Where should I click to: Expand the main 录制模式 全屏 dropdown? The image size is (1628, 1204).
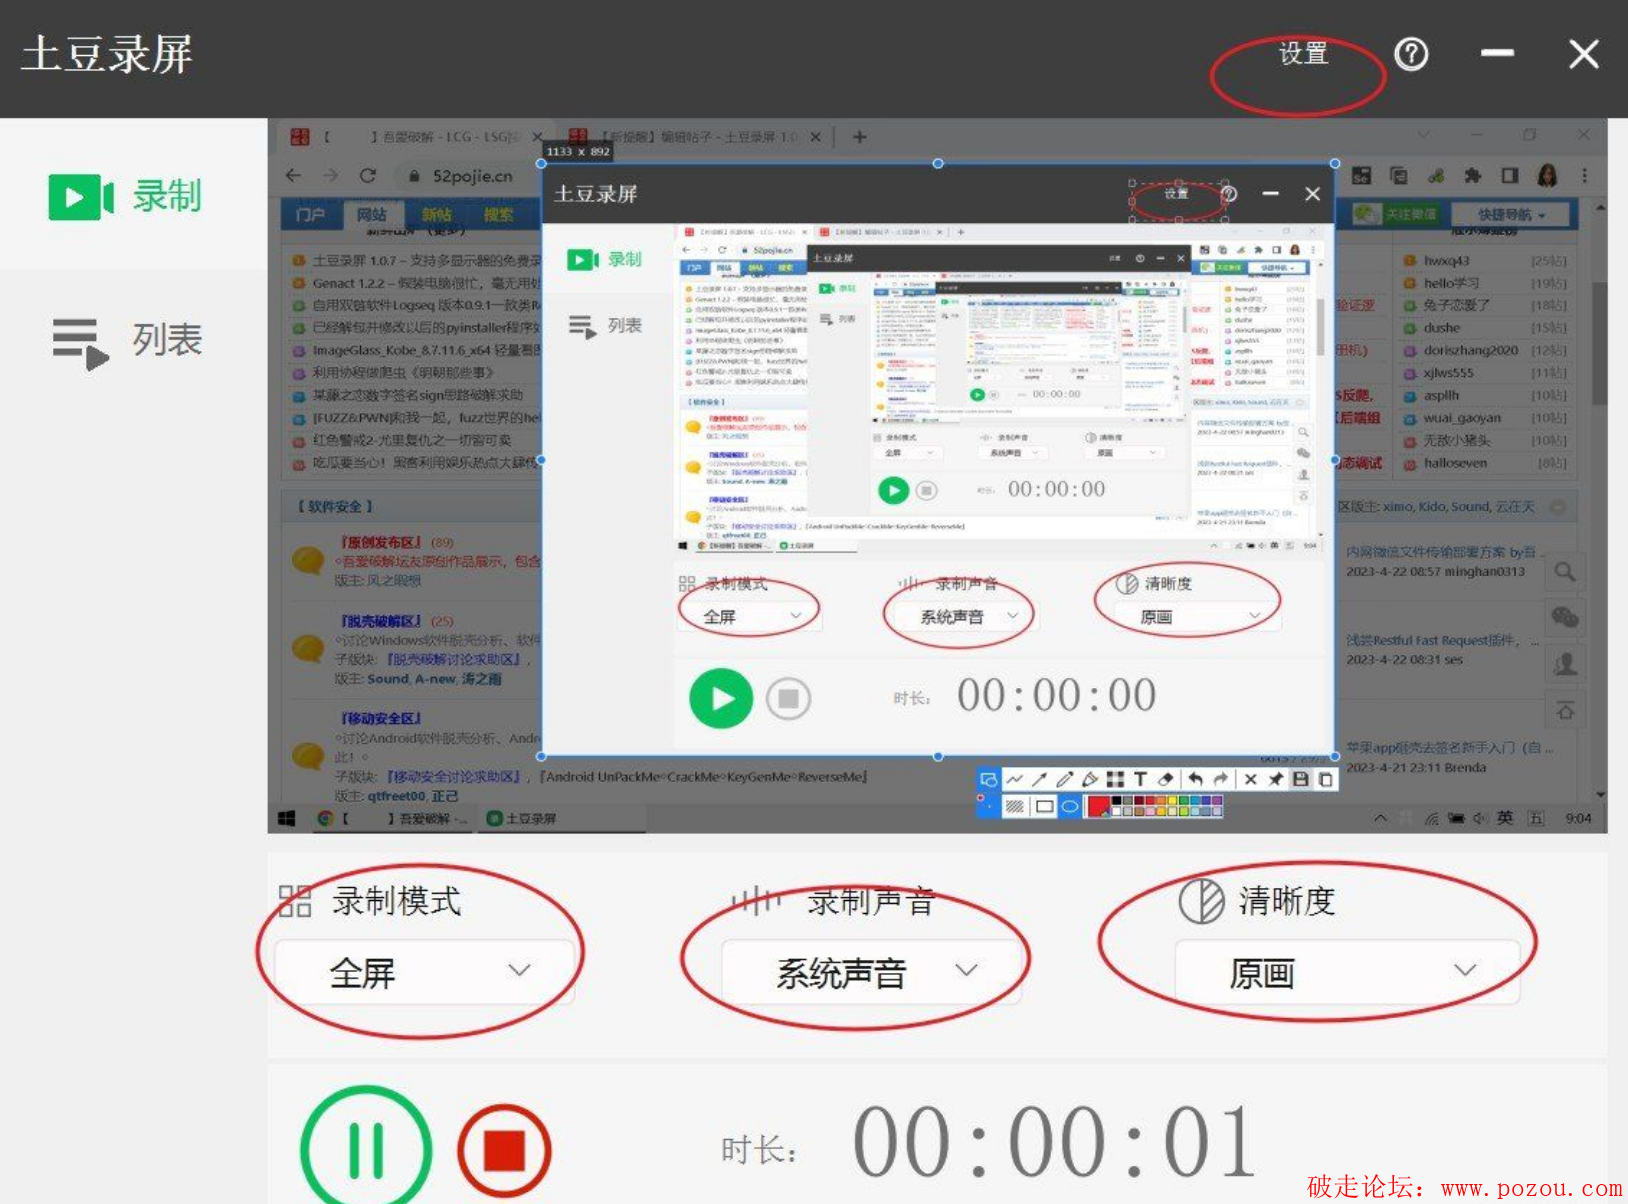[x=424, y=971]
